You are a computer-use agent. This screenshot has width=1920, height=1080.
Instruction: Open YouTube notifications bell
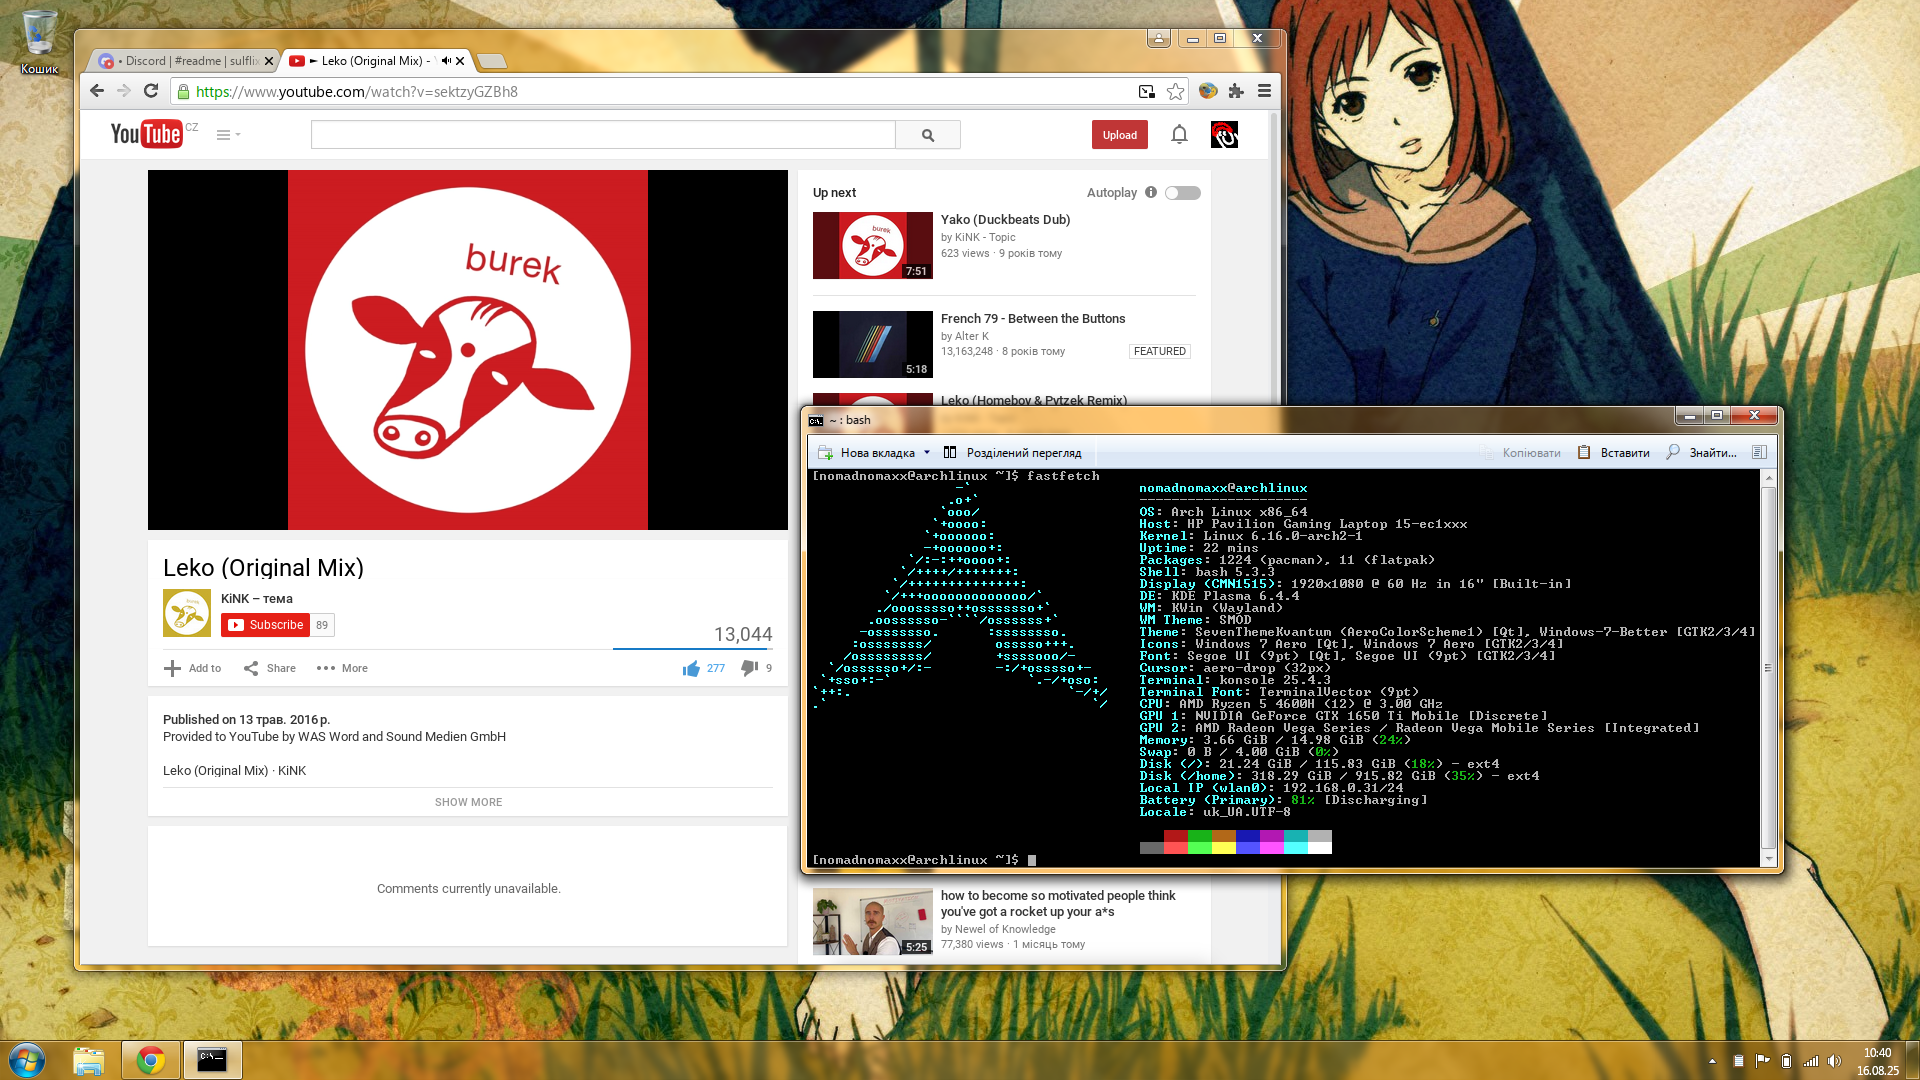click(1179, 134)
